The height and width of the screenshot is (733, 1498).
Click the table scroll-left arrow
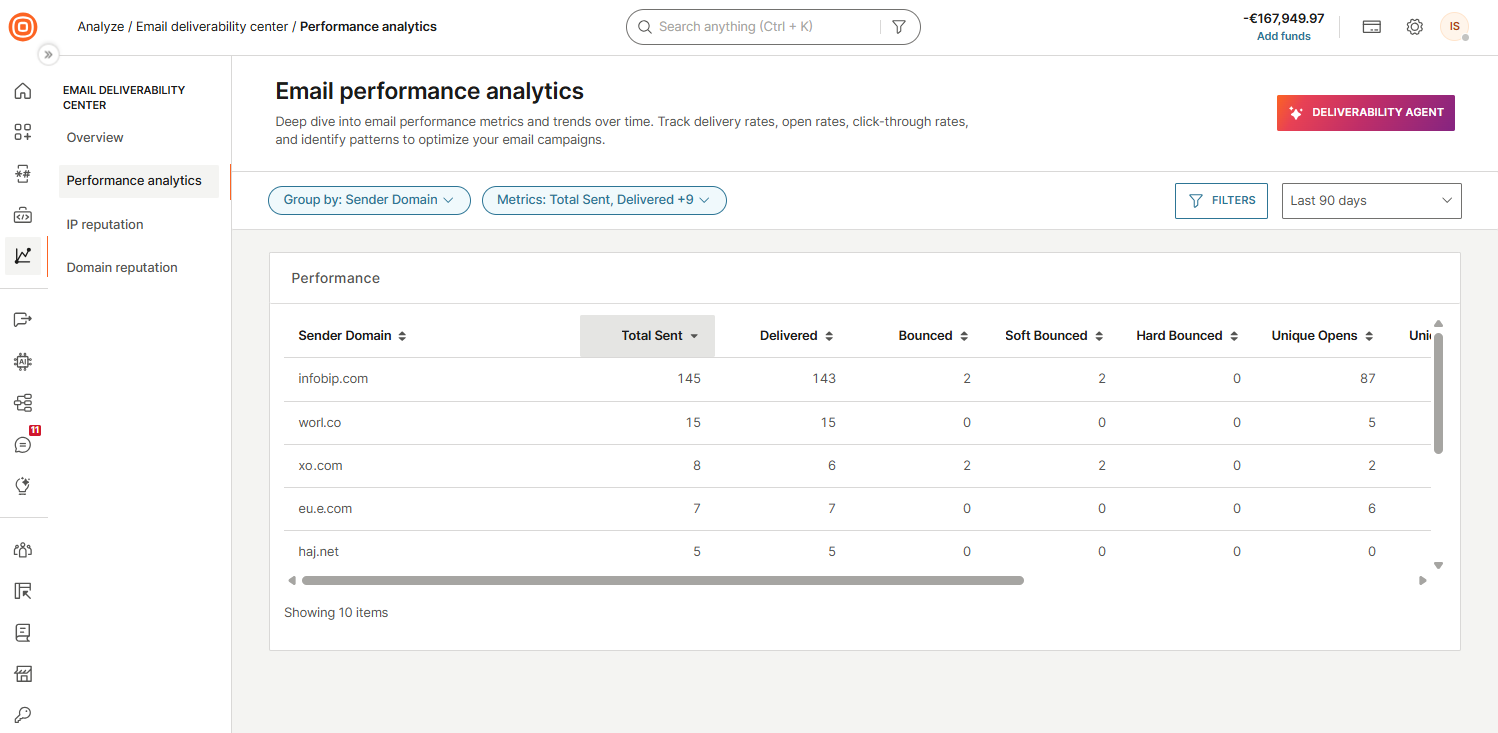tap(292, 580)
